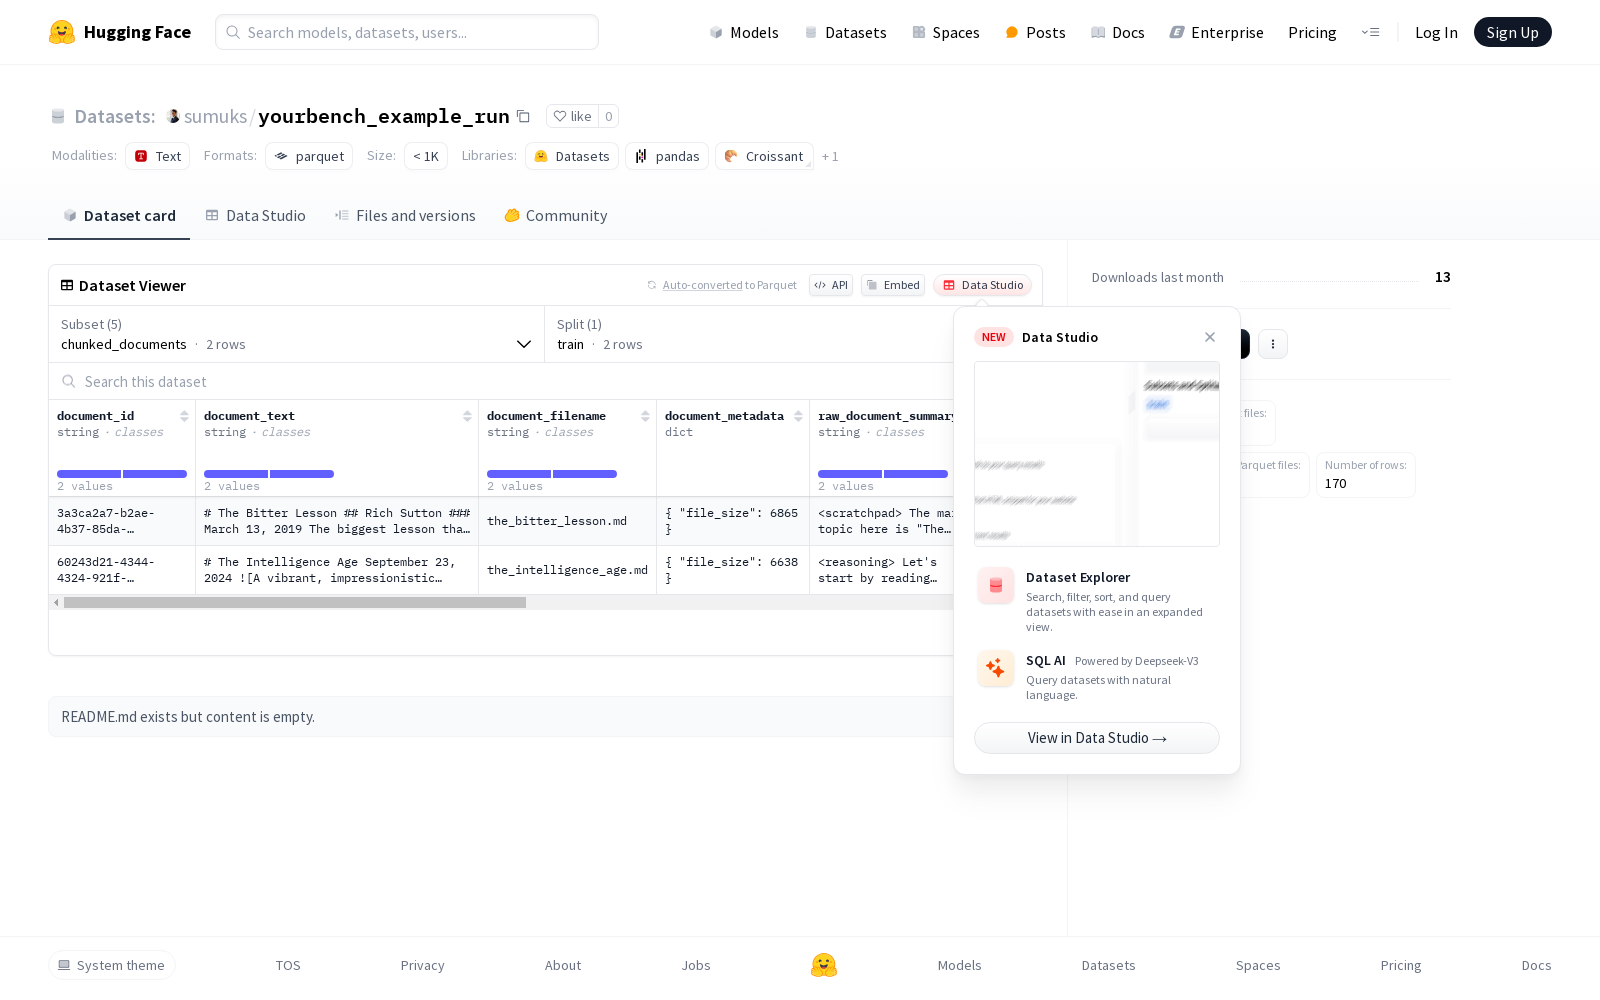Click View in Data Studio button
Viewport: 1600px width, 1000px height.
tap(1097, 738)
